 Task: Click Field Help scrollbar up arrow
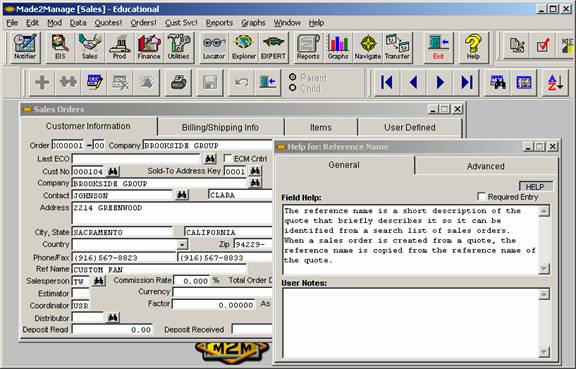544,211
